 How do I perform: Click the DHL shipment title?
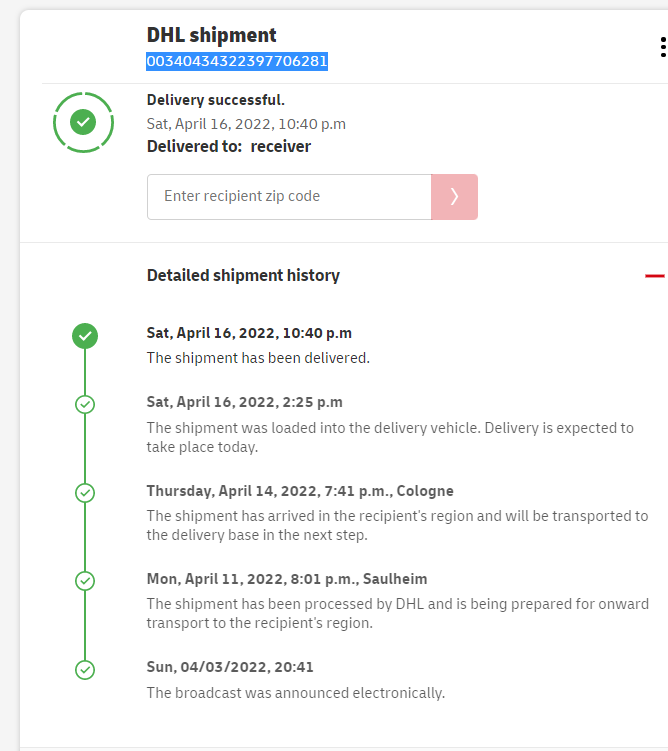(x=212, y=35)
